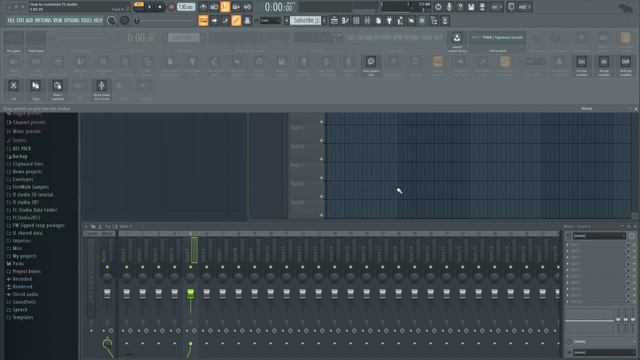Screen dimensions: 640x360
Task: Click the master volume knob
Action: point(111,20)
